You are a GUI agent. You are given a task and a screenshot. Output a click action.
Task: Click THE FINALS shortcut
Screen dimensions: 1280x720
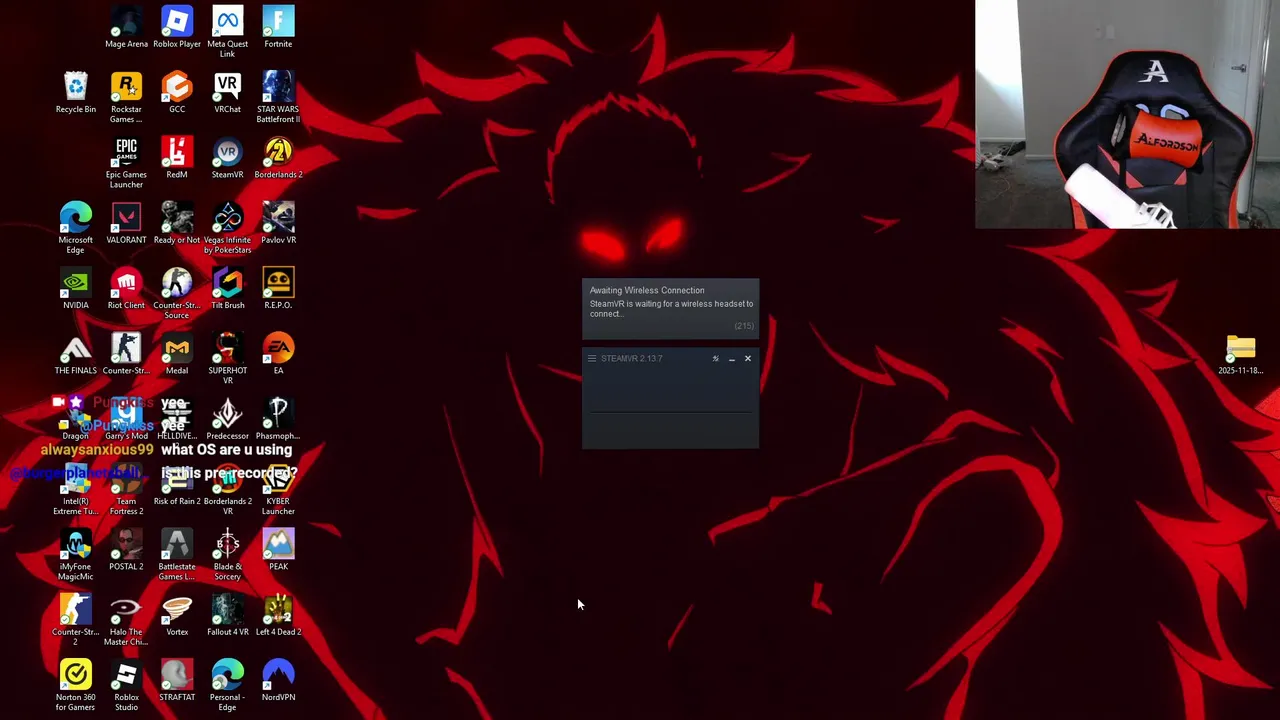[76, 354]
